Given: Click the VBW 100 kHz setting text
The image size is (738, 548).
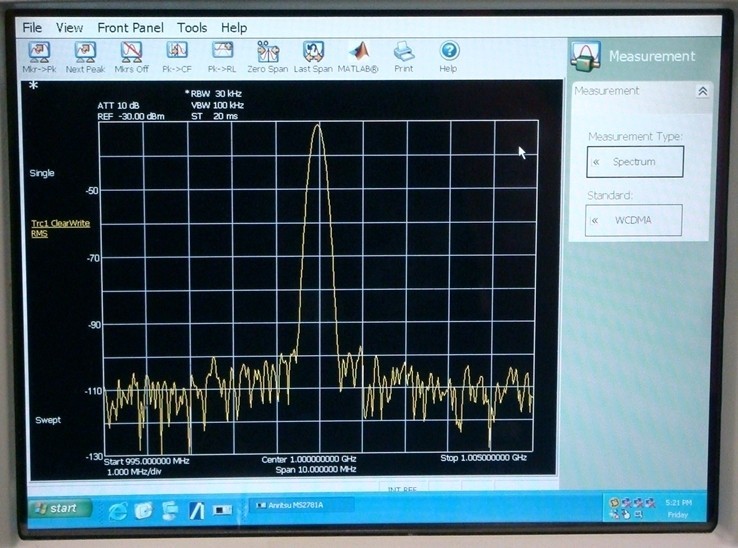Looking at the screenshot, I should click(217, 105).
